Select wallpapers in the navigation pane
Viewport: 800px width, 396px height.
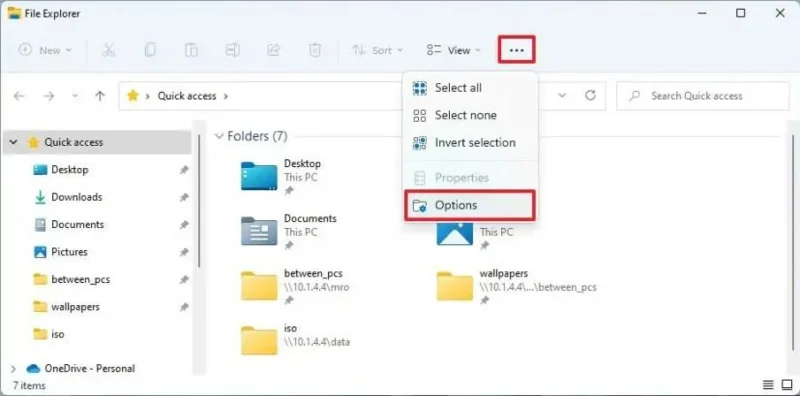pos(75,307)
